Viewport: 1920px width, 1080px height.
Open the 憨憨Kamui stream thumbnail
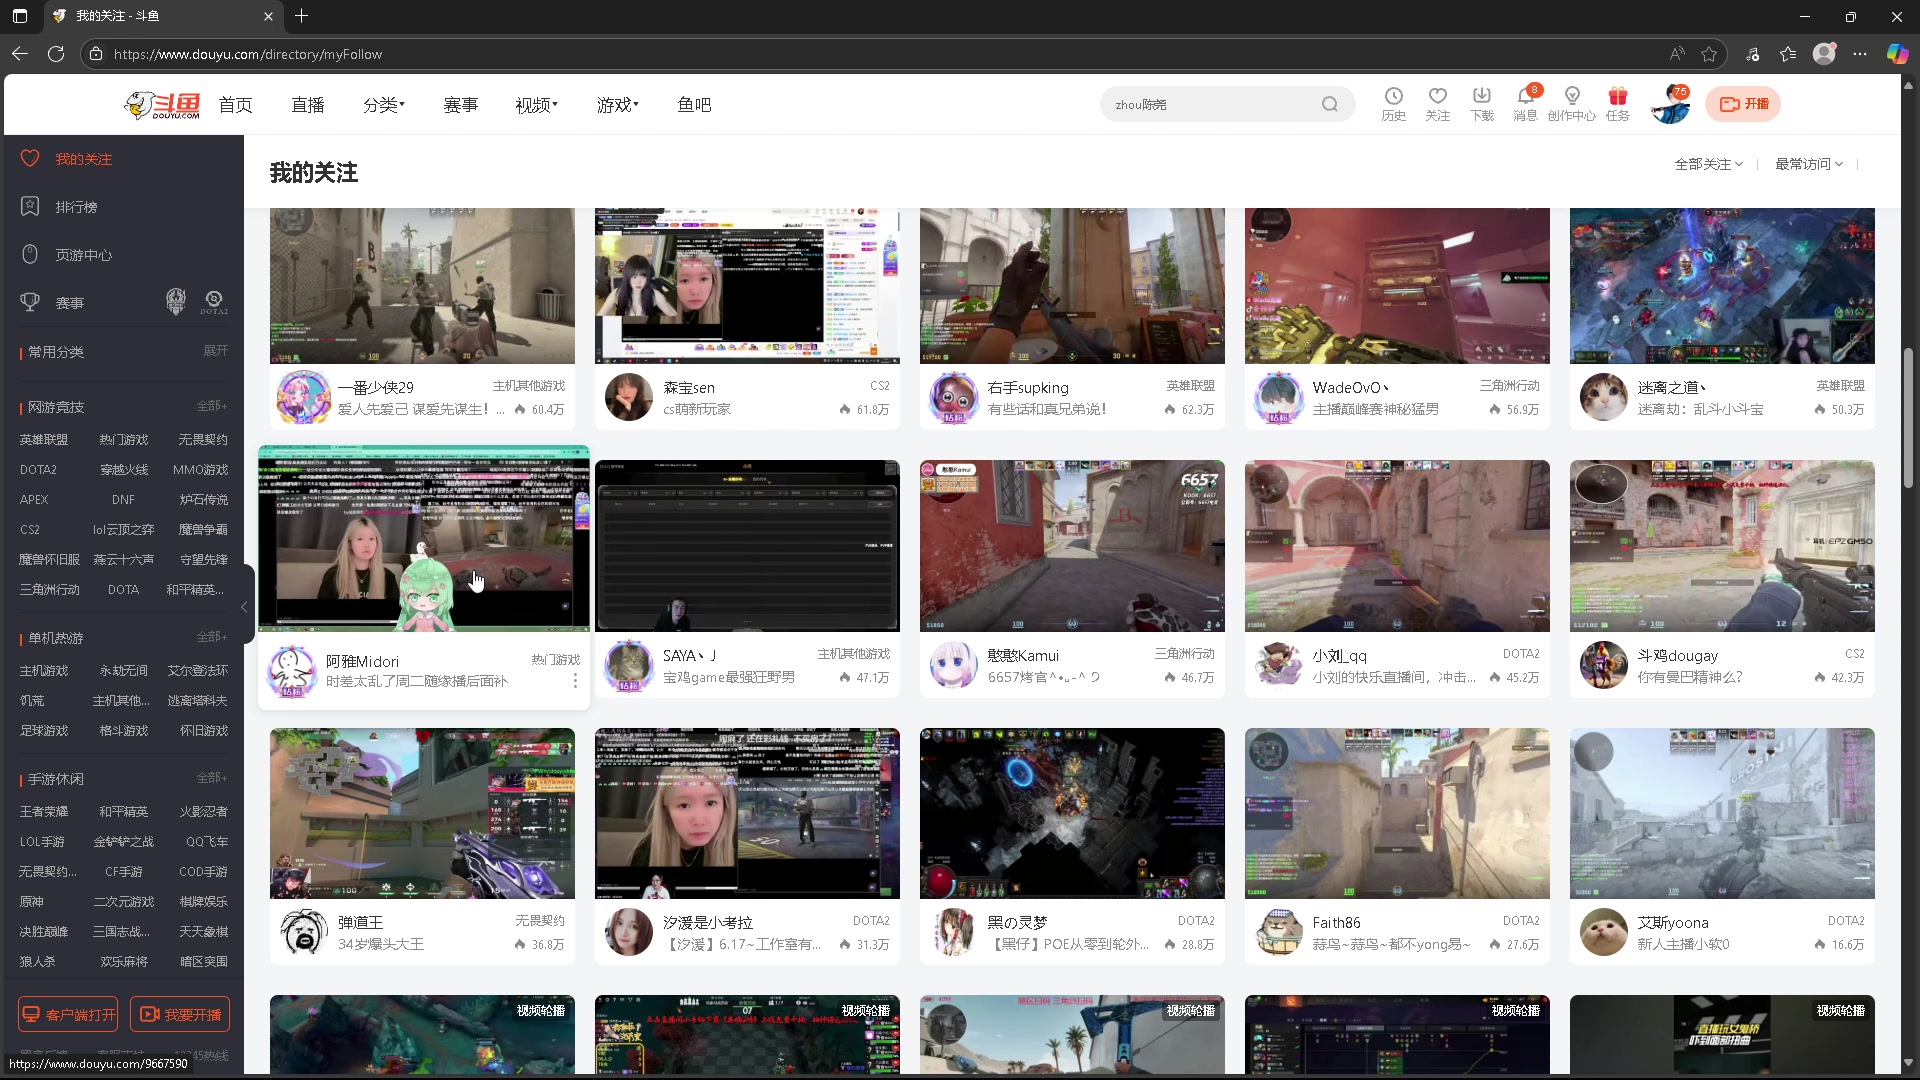[1072, 546]
